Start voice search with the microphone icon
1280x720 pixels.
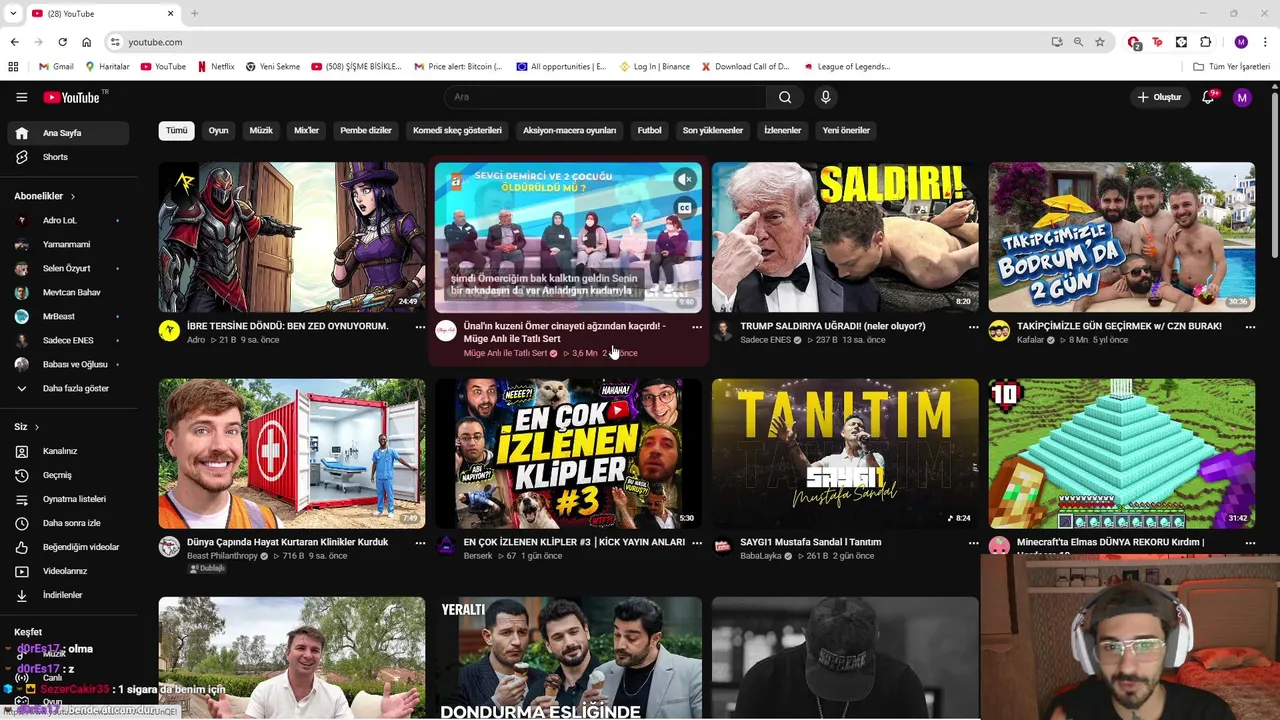tap(825, 97)
